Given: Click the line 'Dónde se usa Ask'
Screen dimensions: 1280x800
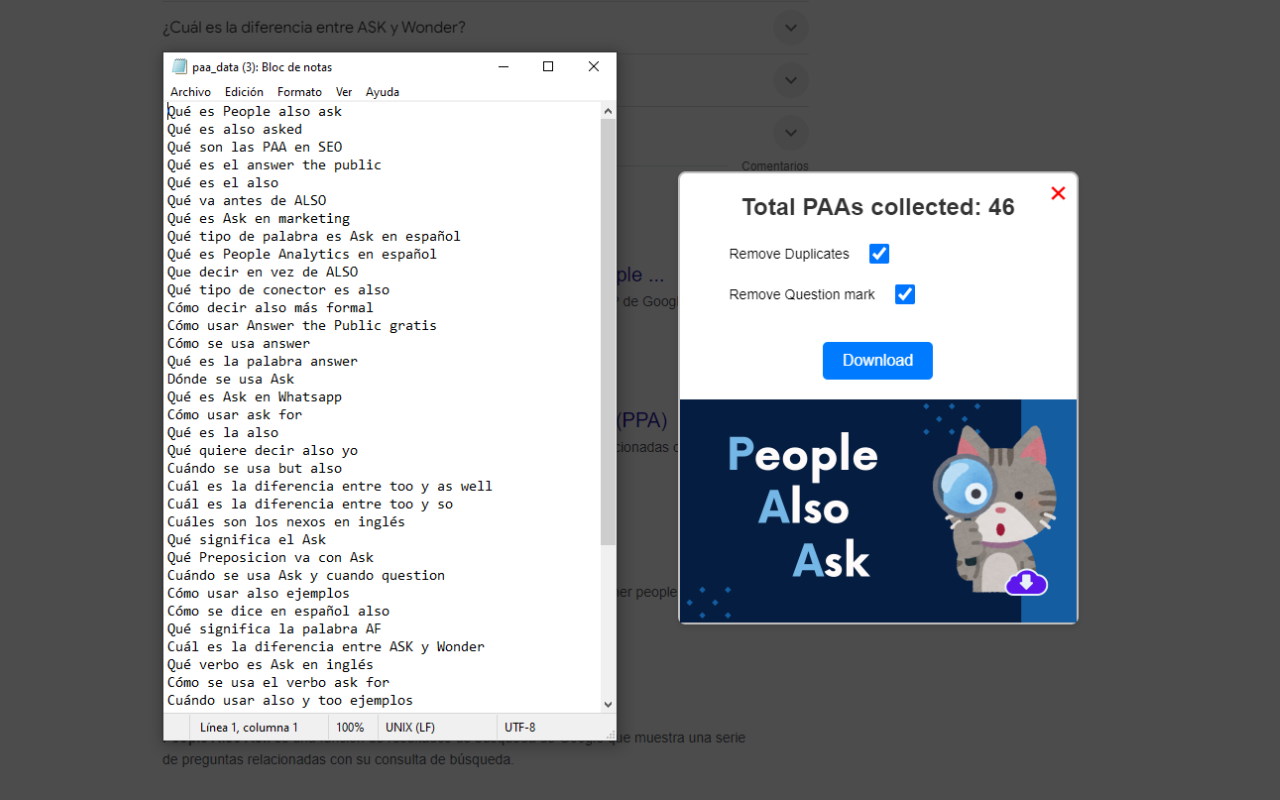Looking at the screenshot, I should (231, 379).
